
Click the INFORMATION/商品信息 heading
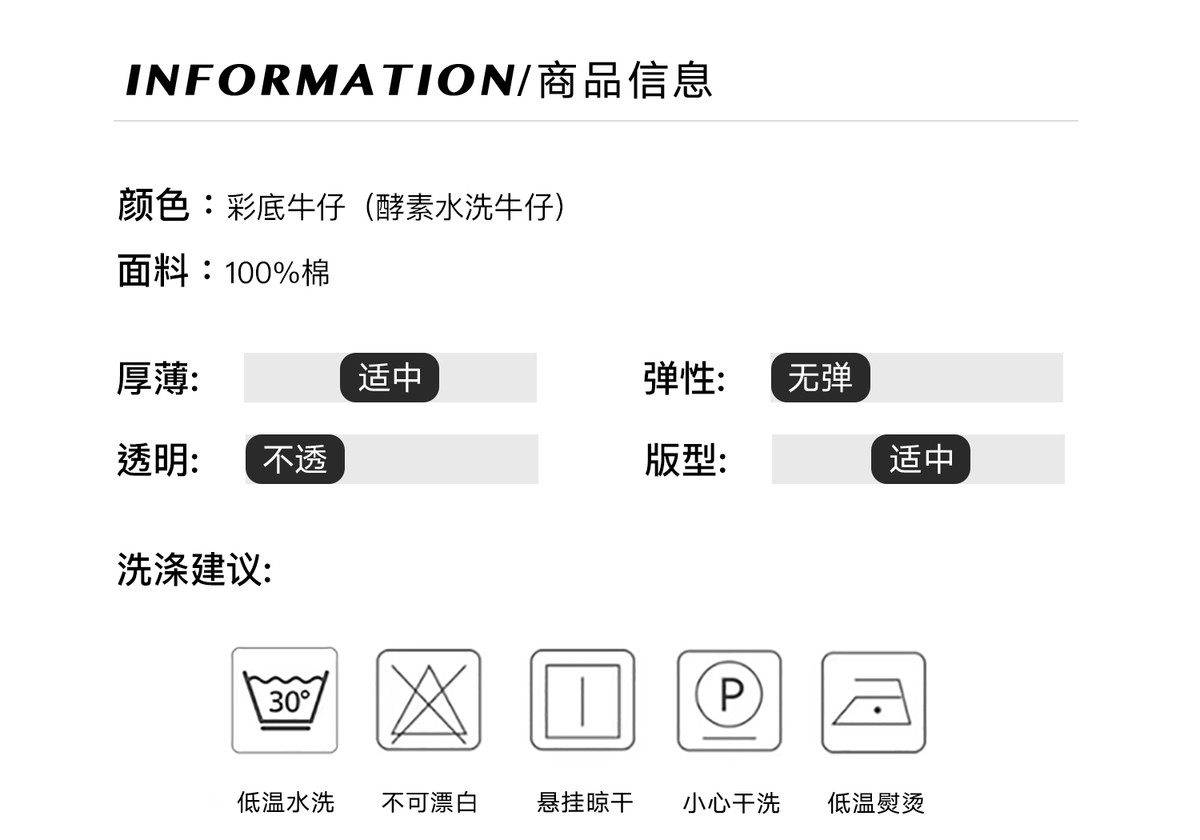click(x=419, y=81)
